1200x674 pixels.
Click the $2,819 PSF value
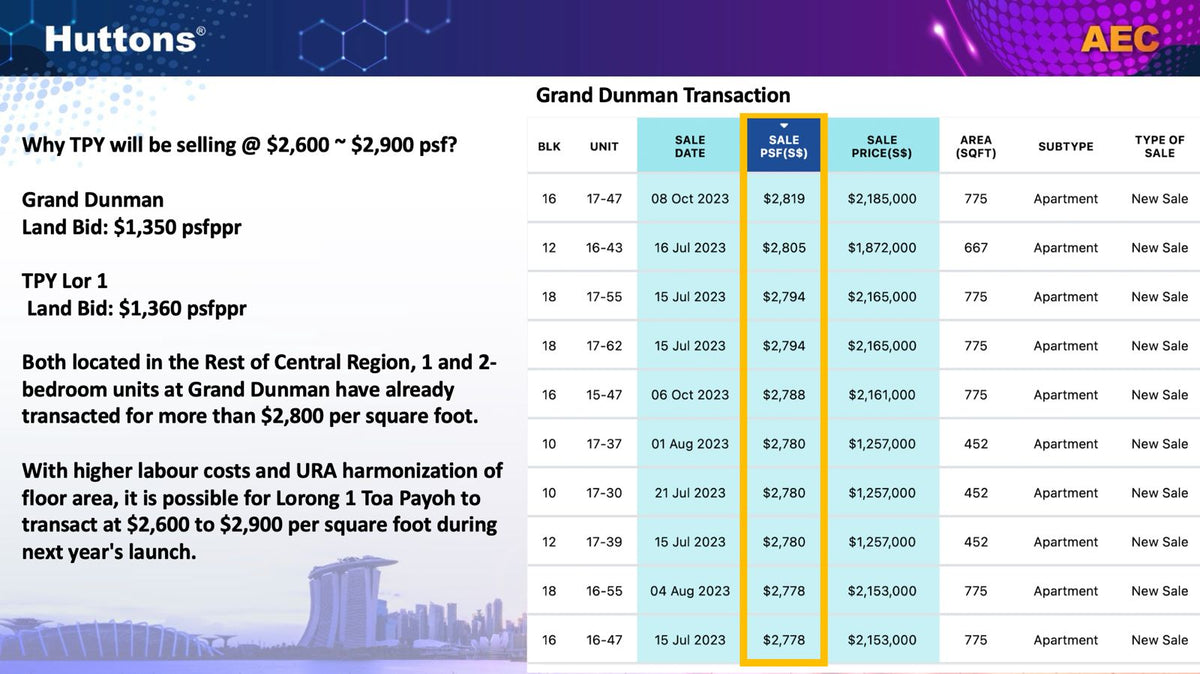784,199
